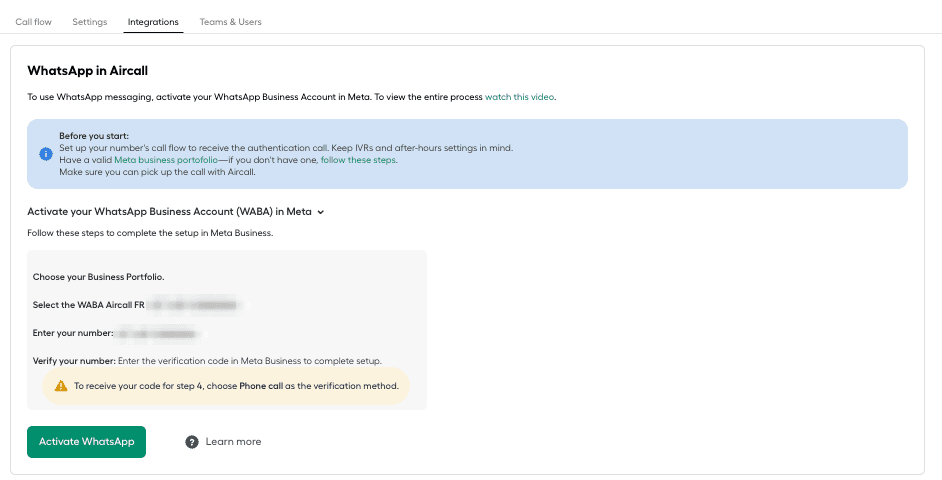This screenshot has height=480, width=942.
Task: Click the 'WhatsApp in Aircall' heading
Action: [88, 71]
